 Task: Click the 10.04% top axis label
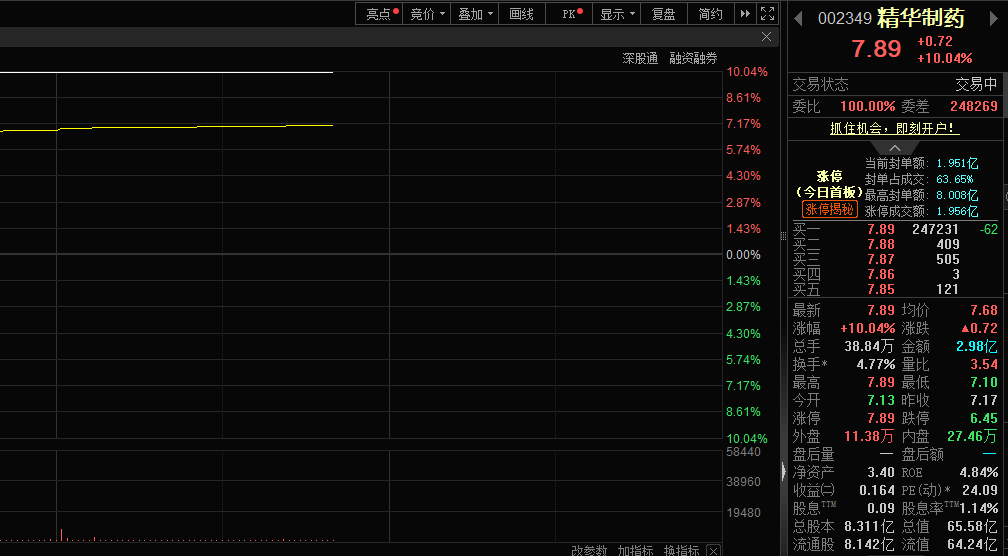point(747,72)
